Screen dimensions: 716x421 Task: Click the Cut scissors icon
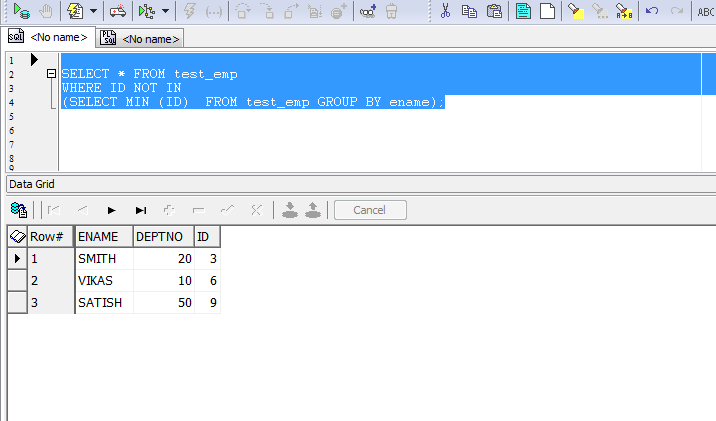point(445,11)
